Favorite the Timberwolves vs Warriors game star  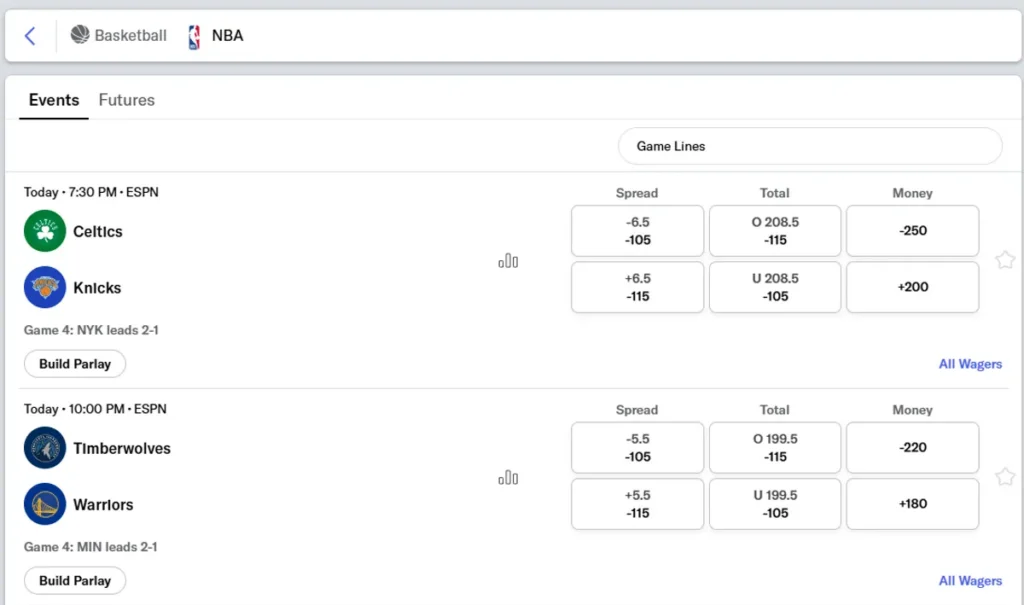coord(1005,476)
